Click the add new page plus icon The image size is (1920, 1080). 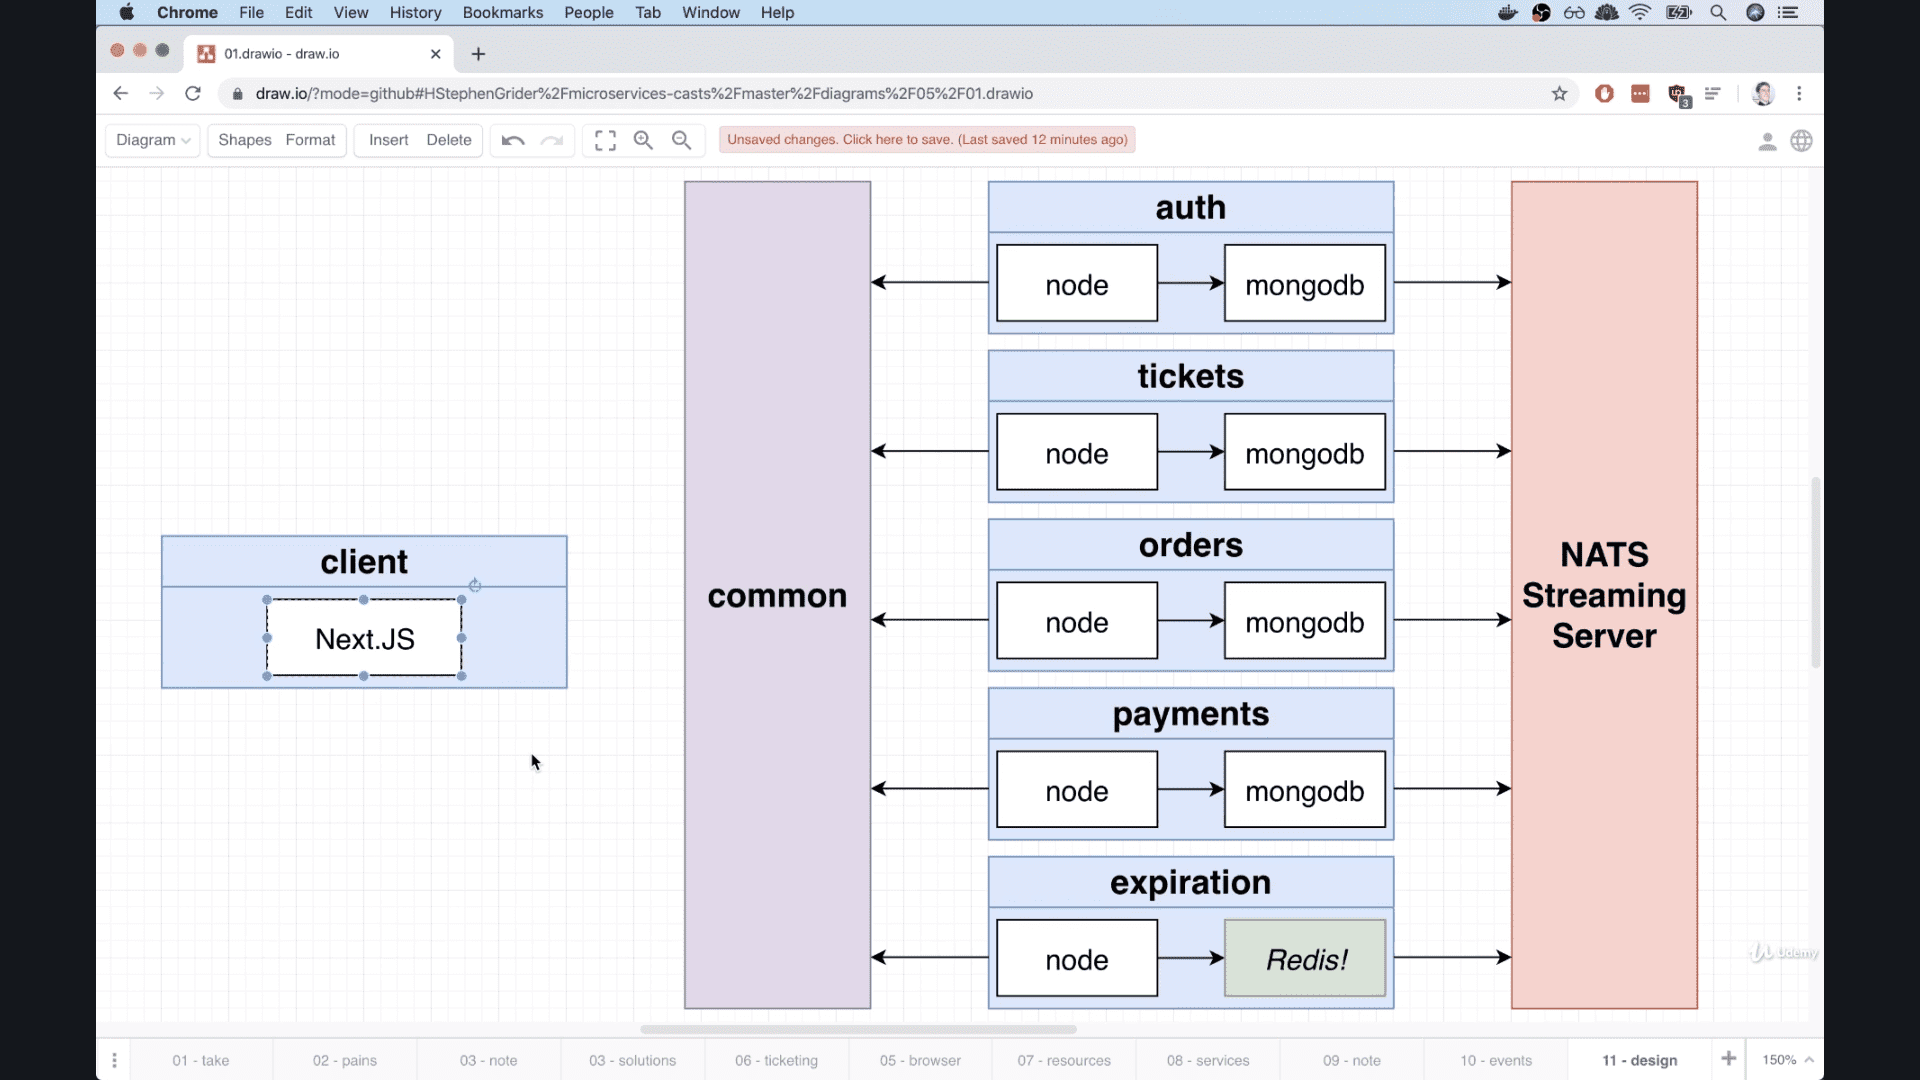(1728, 1059)
